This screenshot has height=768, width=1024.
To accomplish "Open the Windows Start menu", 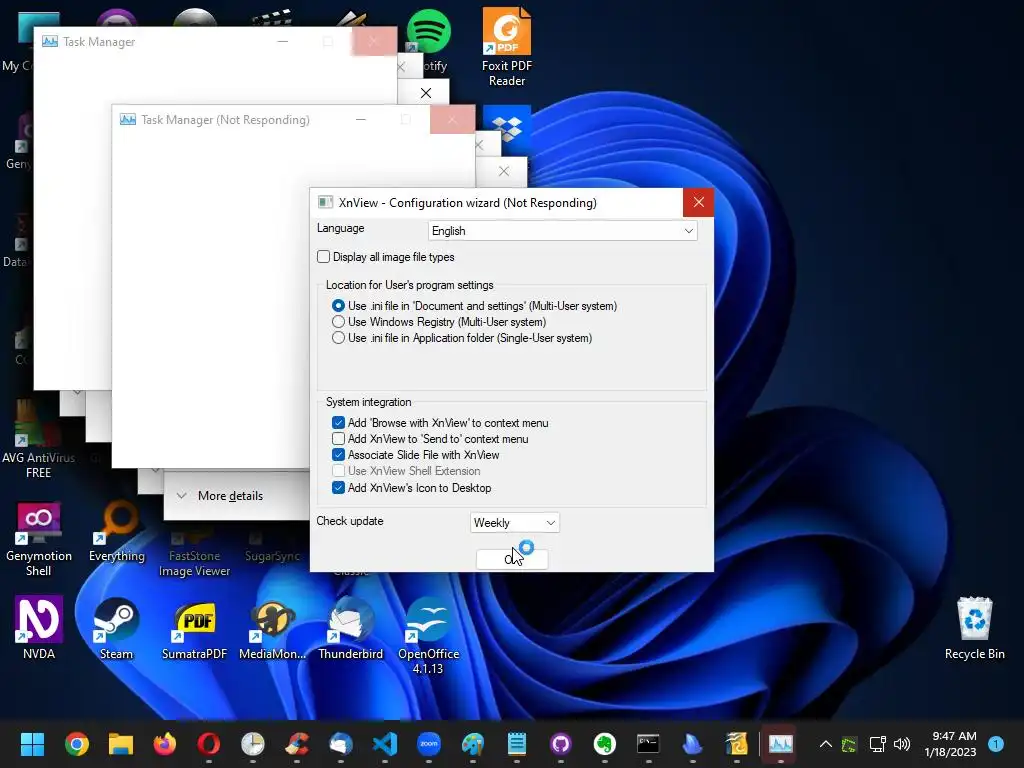I will (32, 744).
